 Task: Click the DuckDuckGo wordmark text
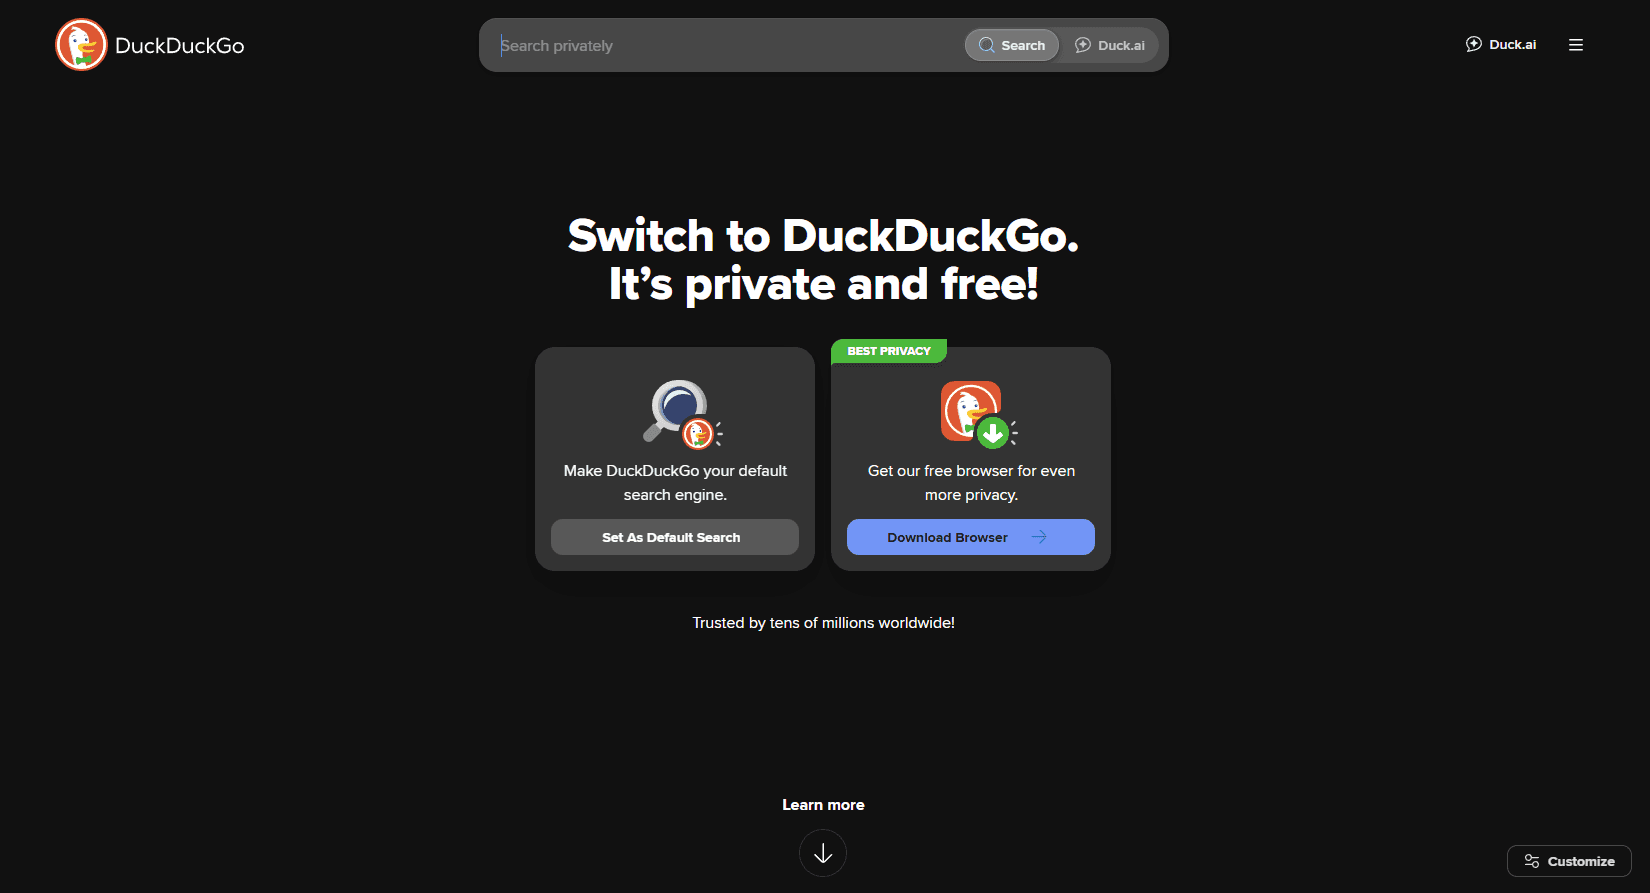click(180, 46)
